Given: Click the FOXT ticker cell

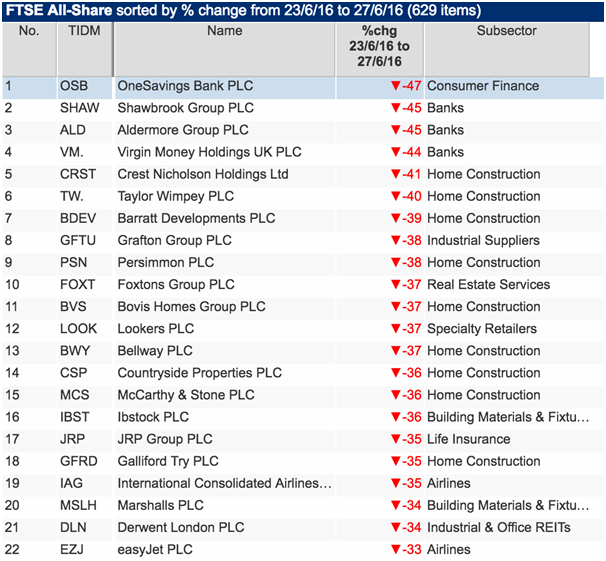Looking at the screenshot, I should 77,284.
